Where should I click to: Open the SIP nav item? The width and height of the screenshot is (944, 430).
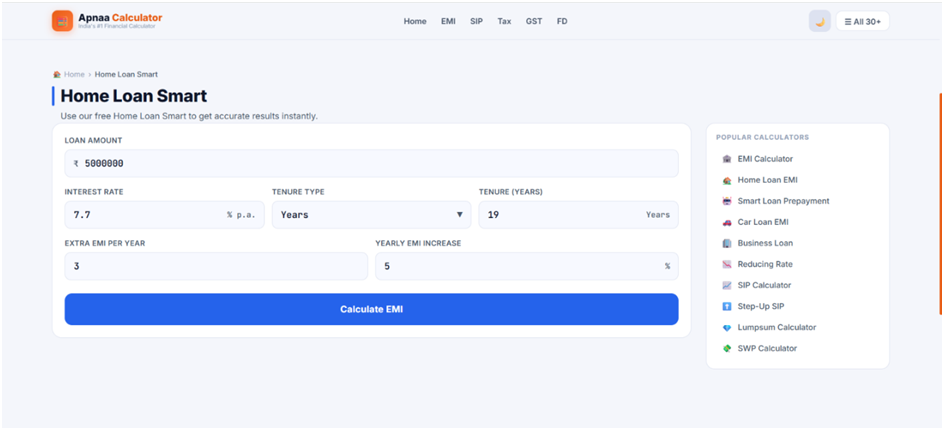(x=476, y=21)
